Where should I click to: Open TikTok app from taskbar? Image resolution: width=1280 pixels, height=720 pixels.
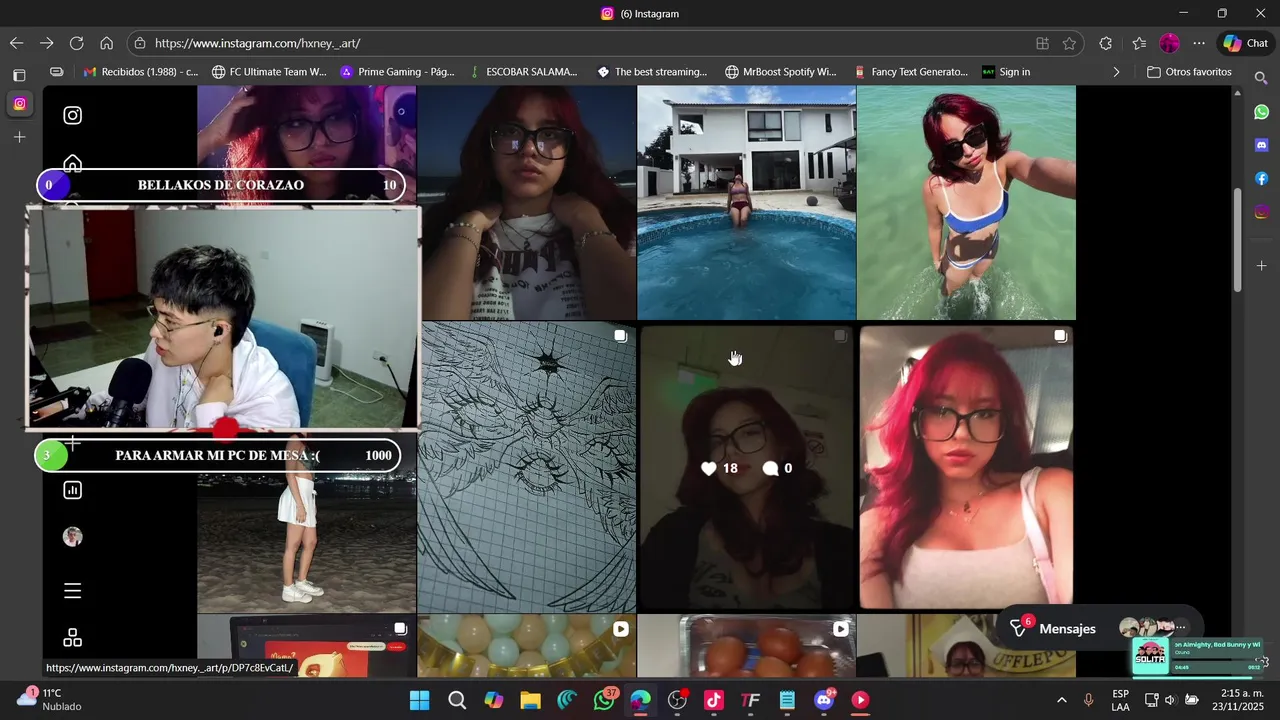714,700
